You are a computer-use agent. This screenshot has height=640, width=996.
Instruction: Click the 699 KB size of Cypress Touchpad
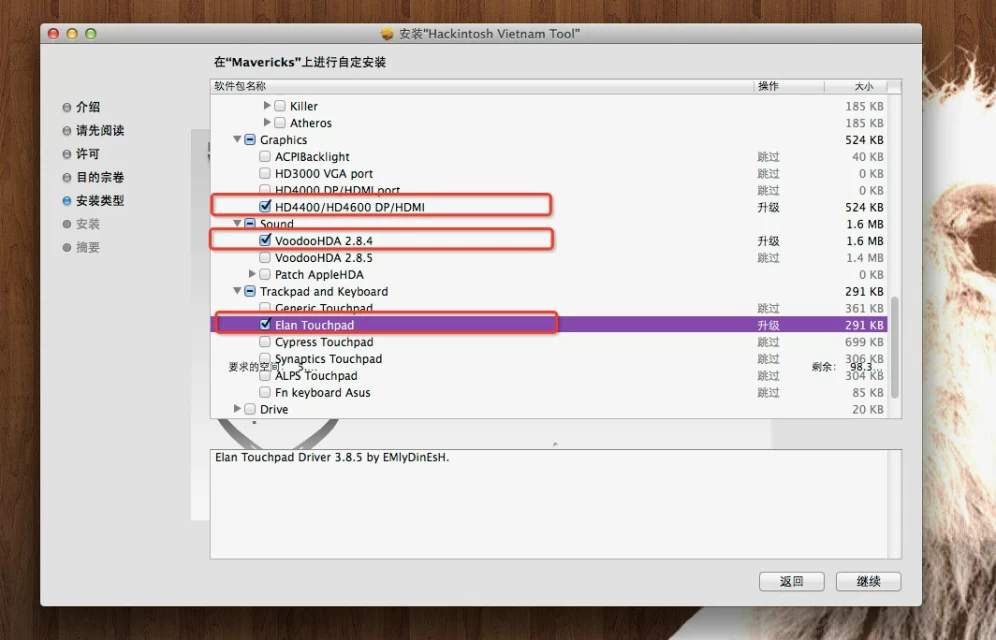pyautogui.click(x=864, y=342)
